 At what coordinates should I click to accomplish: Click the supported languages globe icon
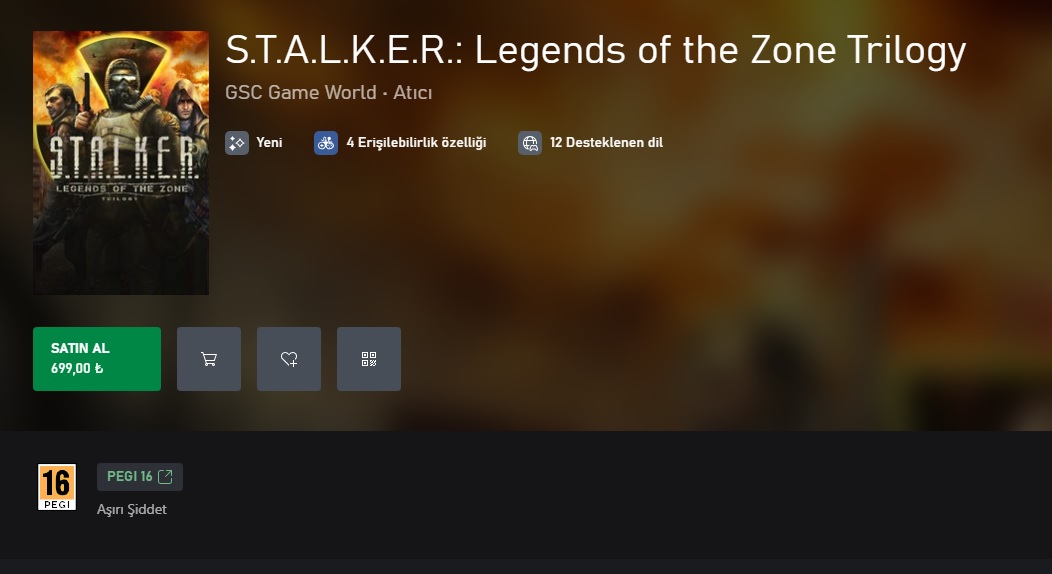point(530,143)
